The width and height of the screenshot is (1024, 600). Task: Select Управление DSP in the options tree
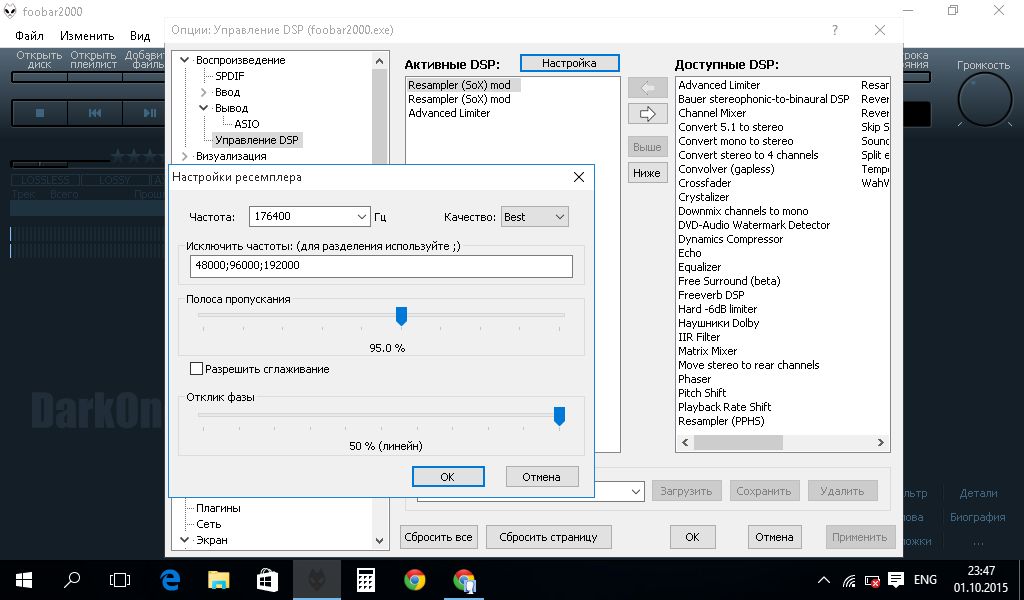pyautogui.click(x=257, y=140)
